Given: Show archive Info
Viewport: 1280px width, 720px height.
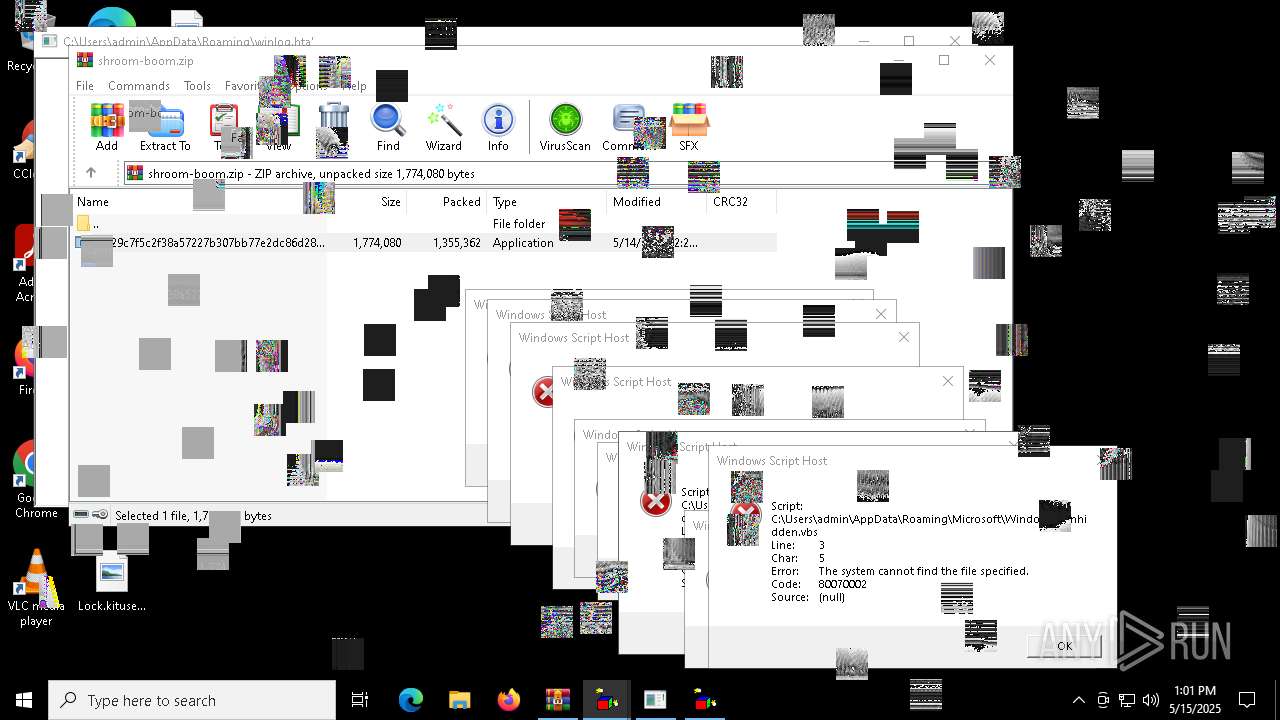Looking at the screenshot, I should click(498, 127).
